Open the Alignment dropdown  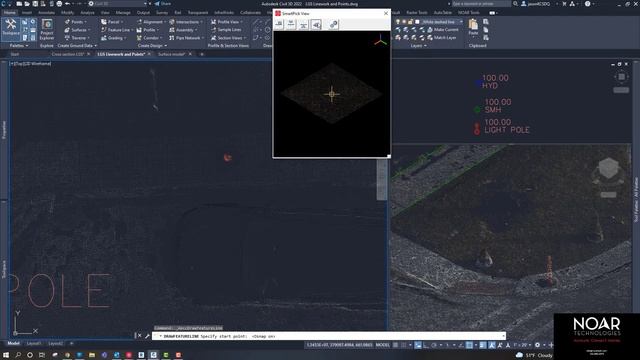[x=151, y=22]
